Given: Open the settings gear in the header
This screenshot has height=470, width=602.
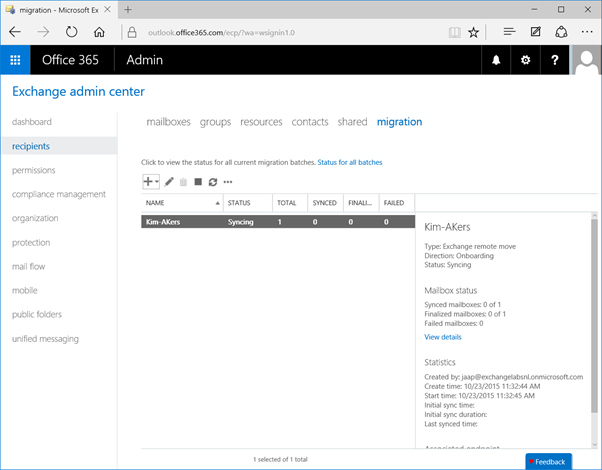Looking at the screenshot, I should [526, 60].
